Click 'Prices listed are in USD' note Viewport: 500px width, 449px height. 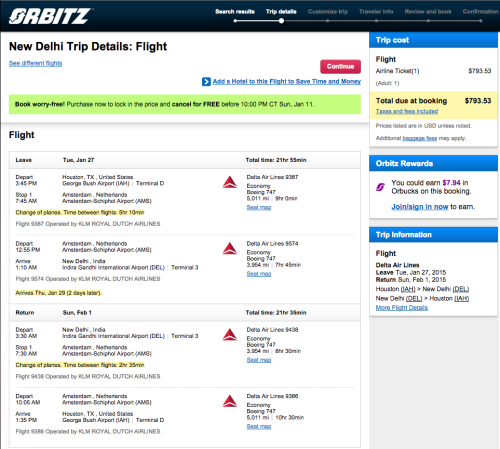pyautogui.click(x=423, y=126)
